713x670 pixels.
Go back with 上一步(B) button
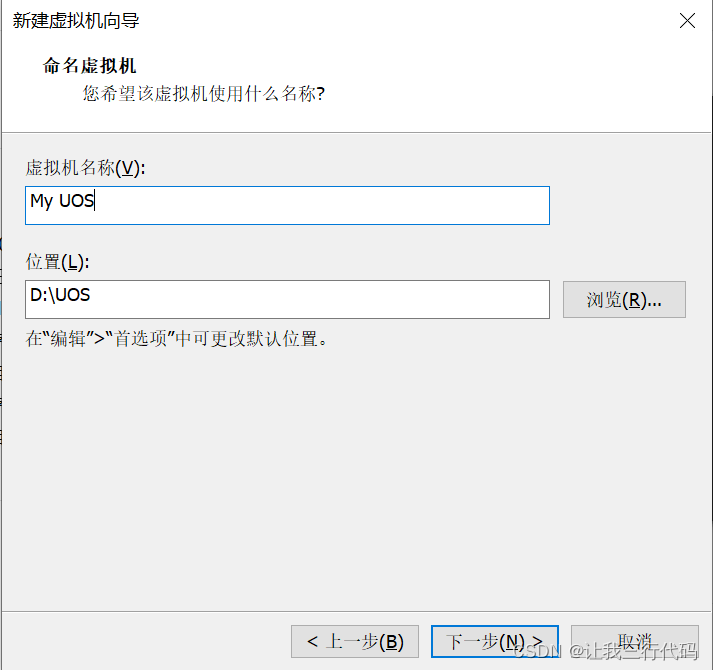355,641
